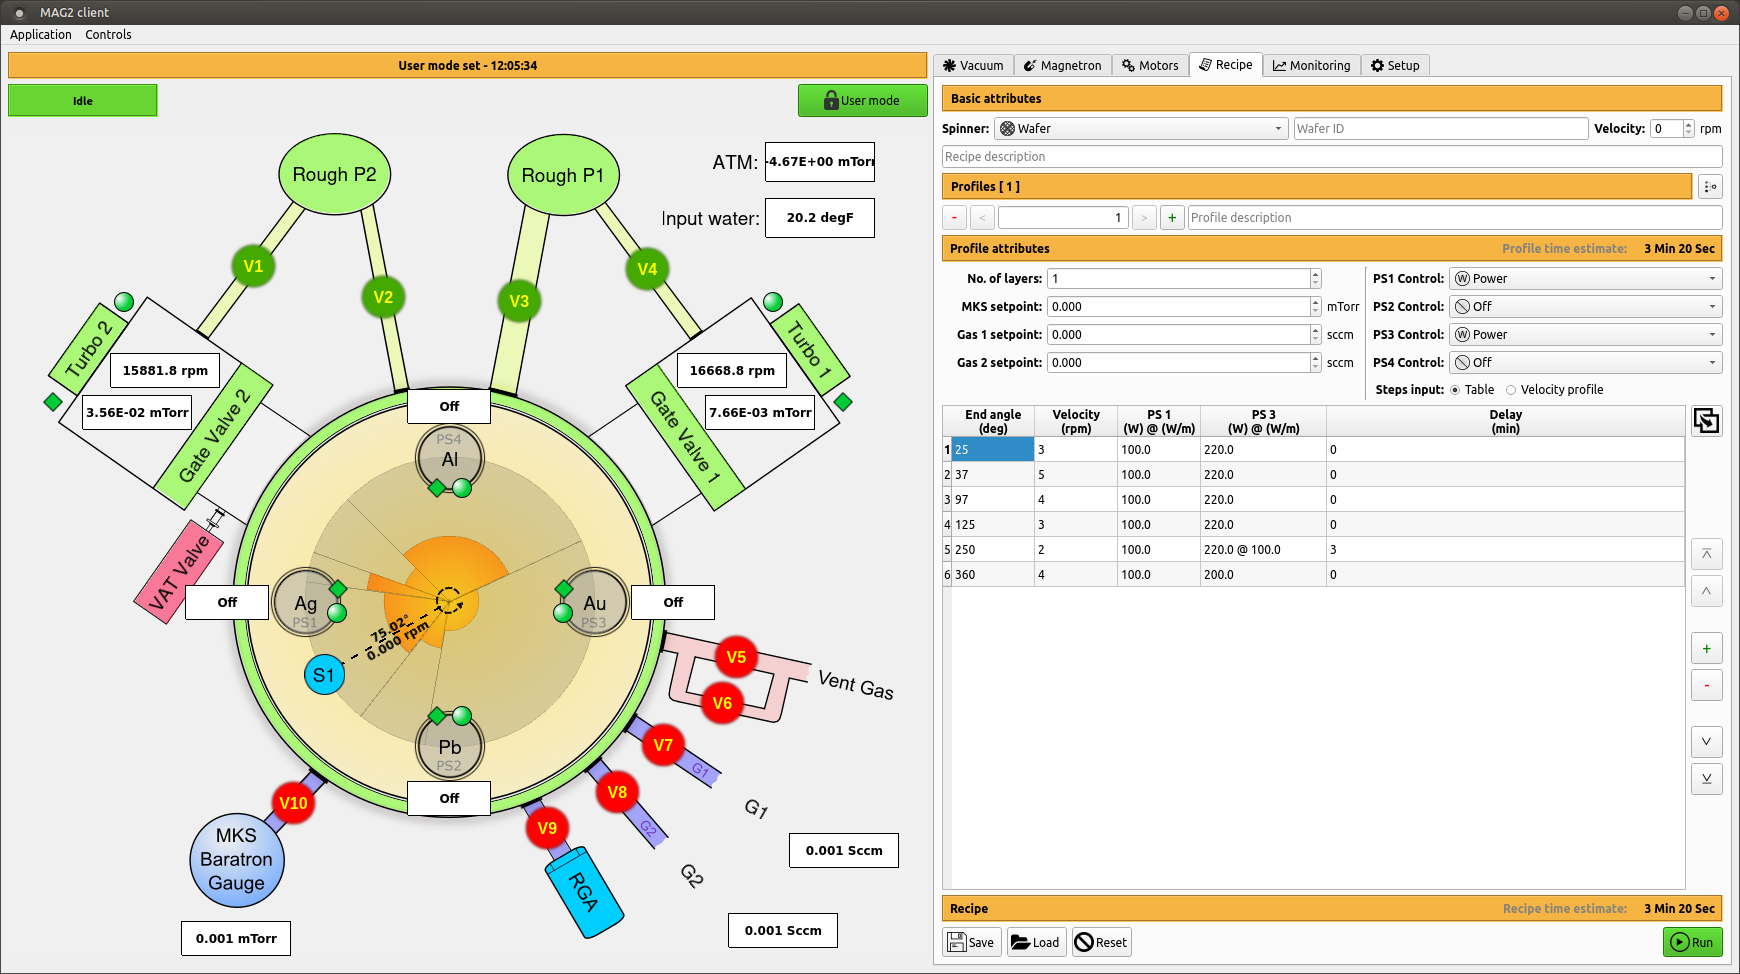Click the Load recipe button
The width and height of the screenshot is (1740, 974).
pos(1035,942)
